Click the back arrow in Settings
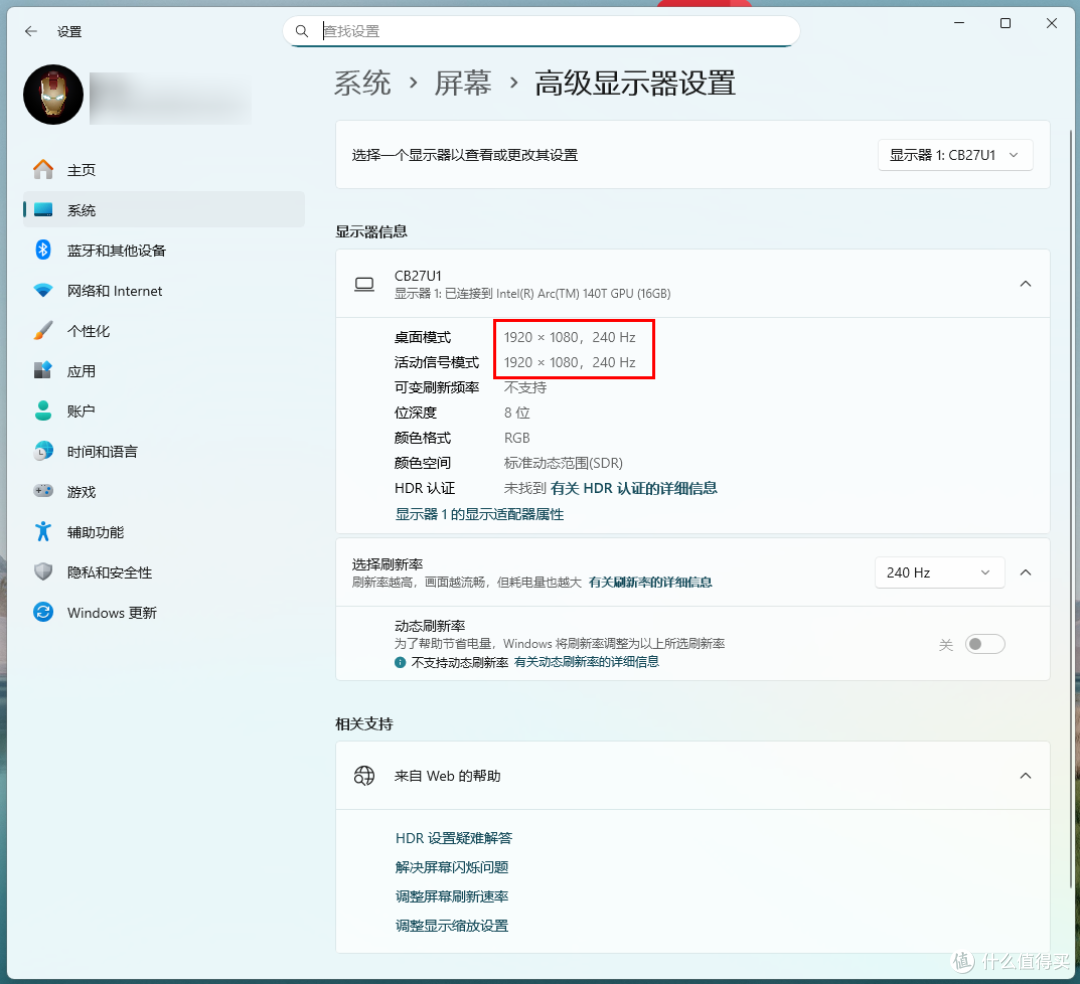This screenshot has width=1080, height=984. 30,31
